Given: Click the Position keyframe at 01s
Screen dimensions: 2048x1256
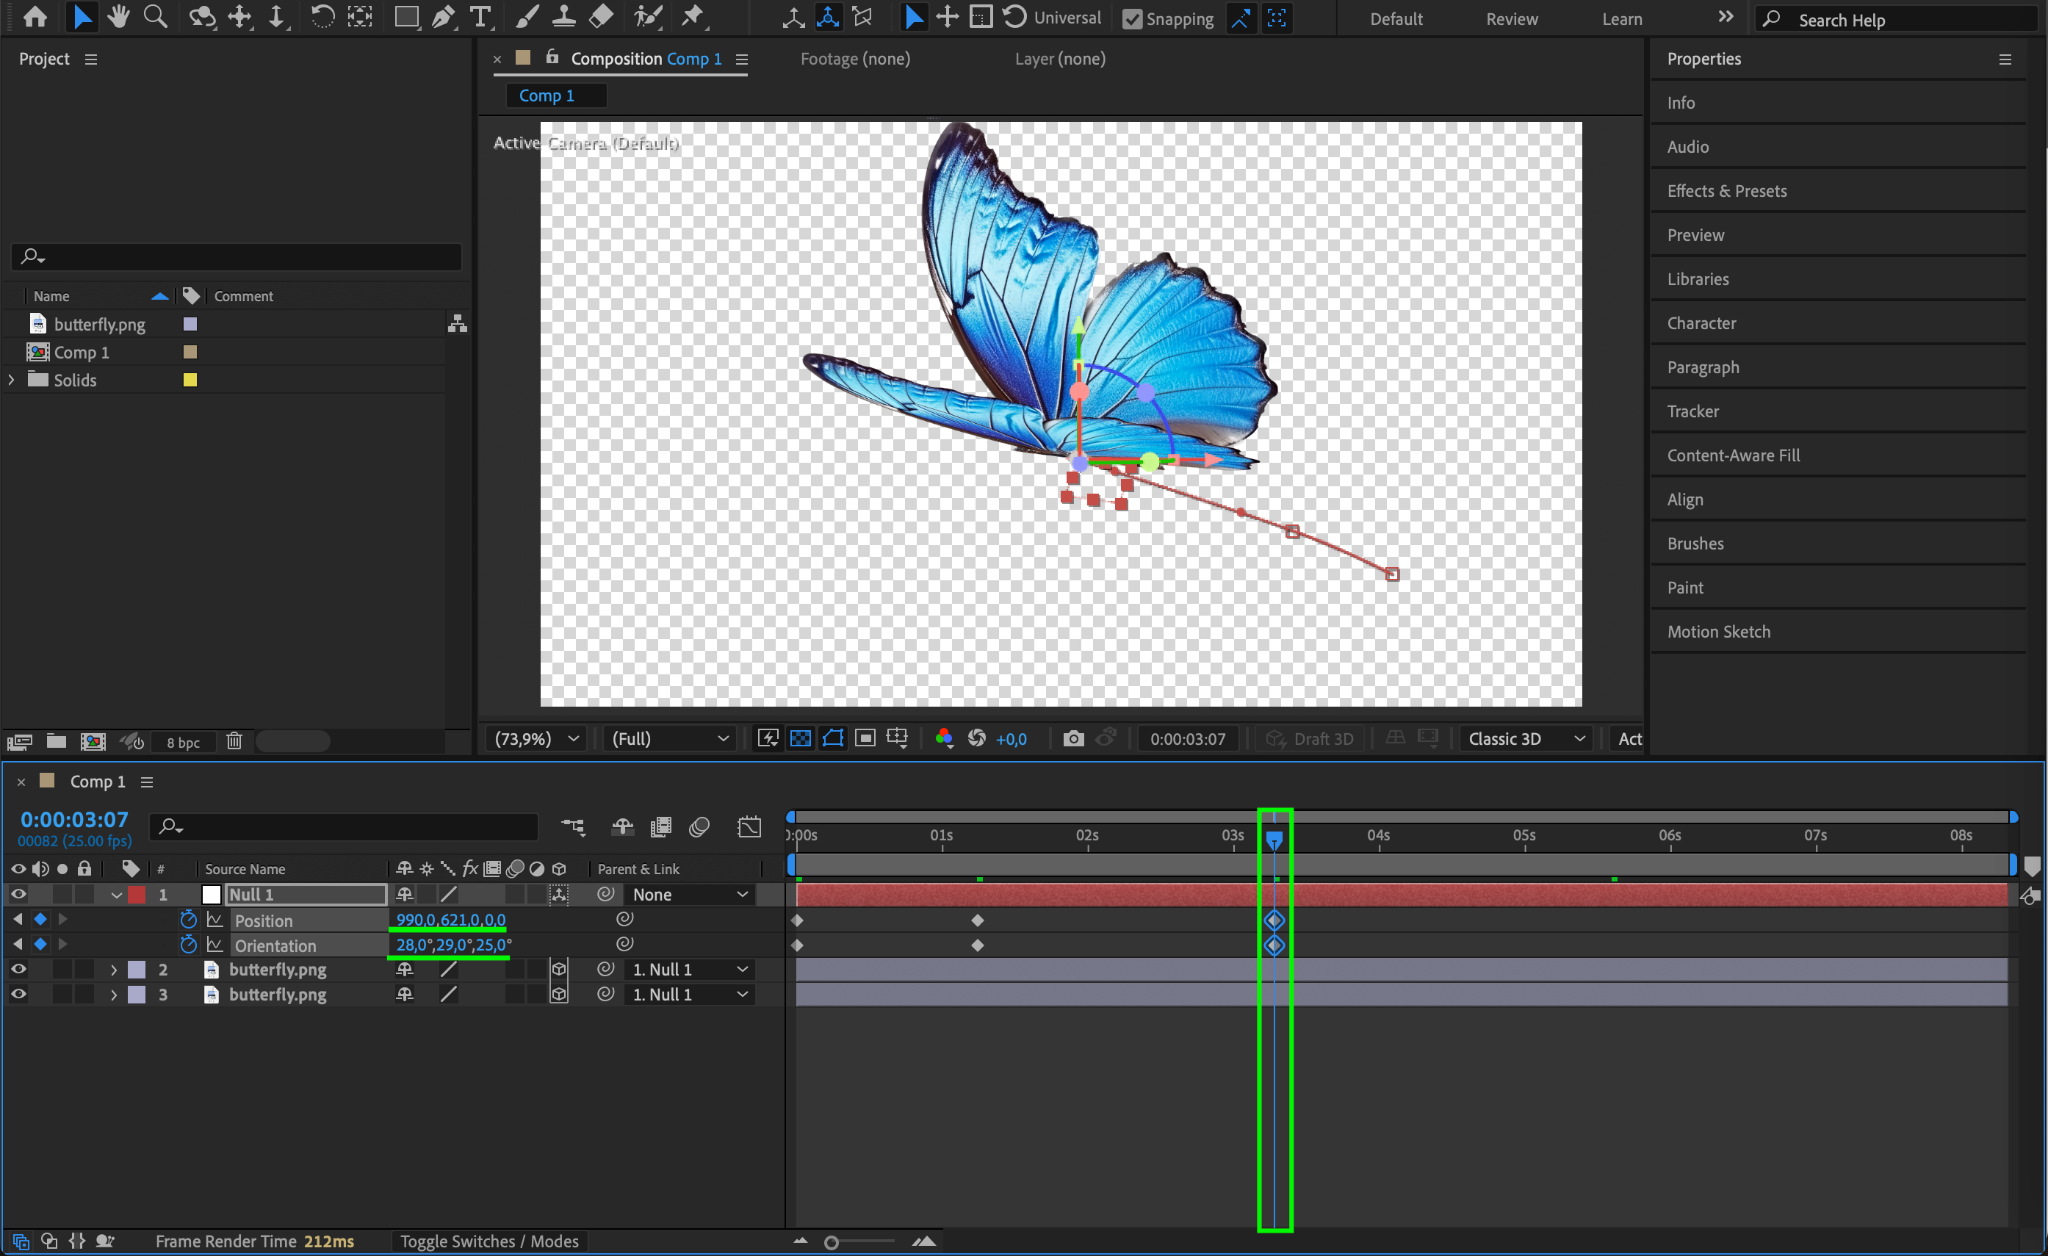Looking at the screenshot, I should (978, 920).
